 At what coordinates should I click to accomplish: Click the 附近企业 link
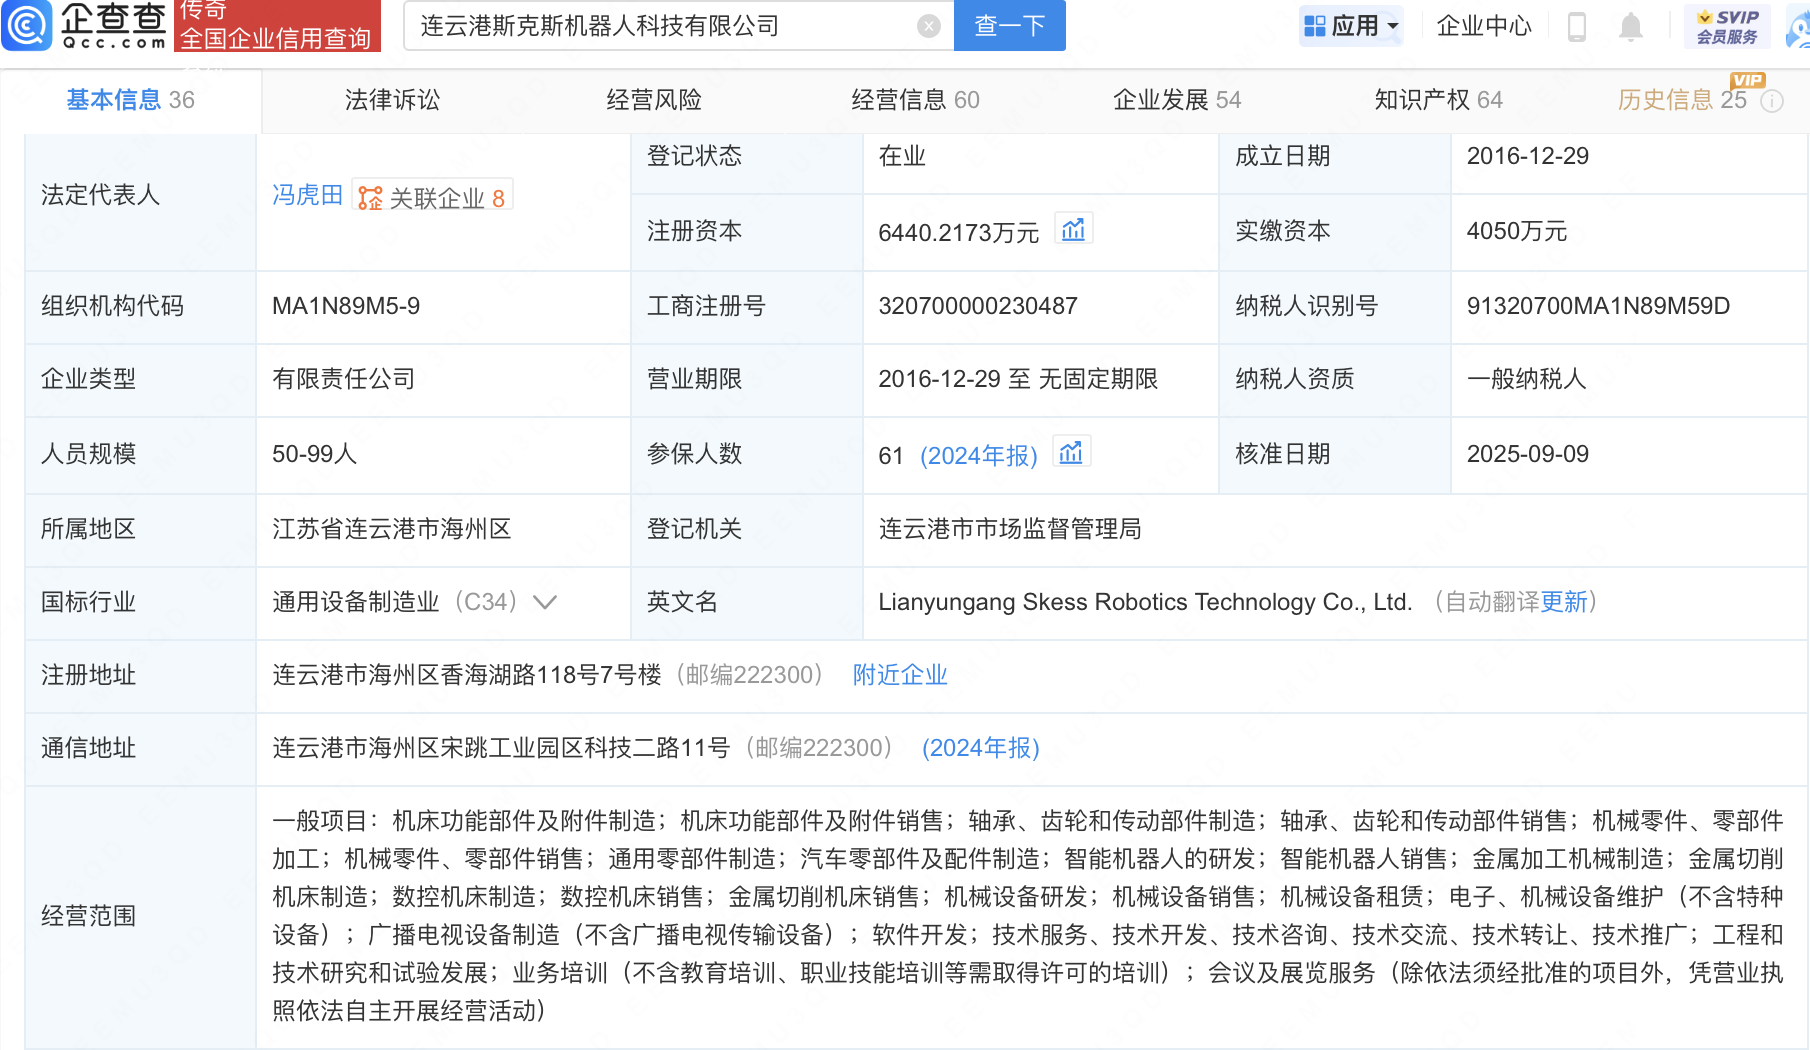(x=899, y=675)
